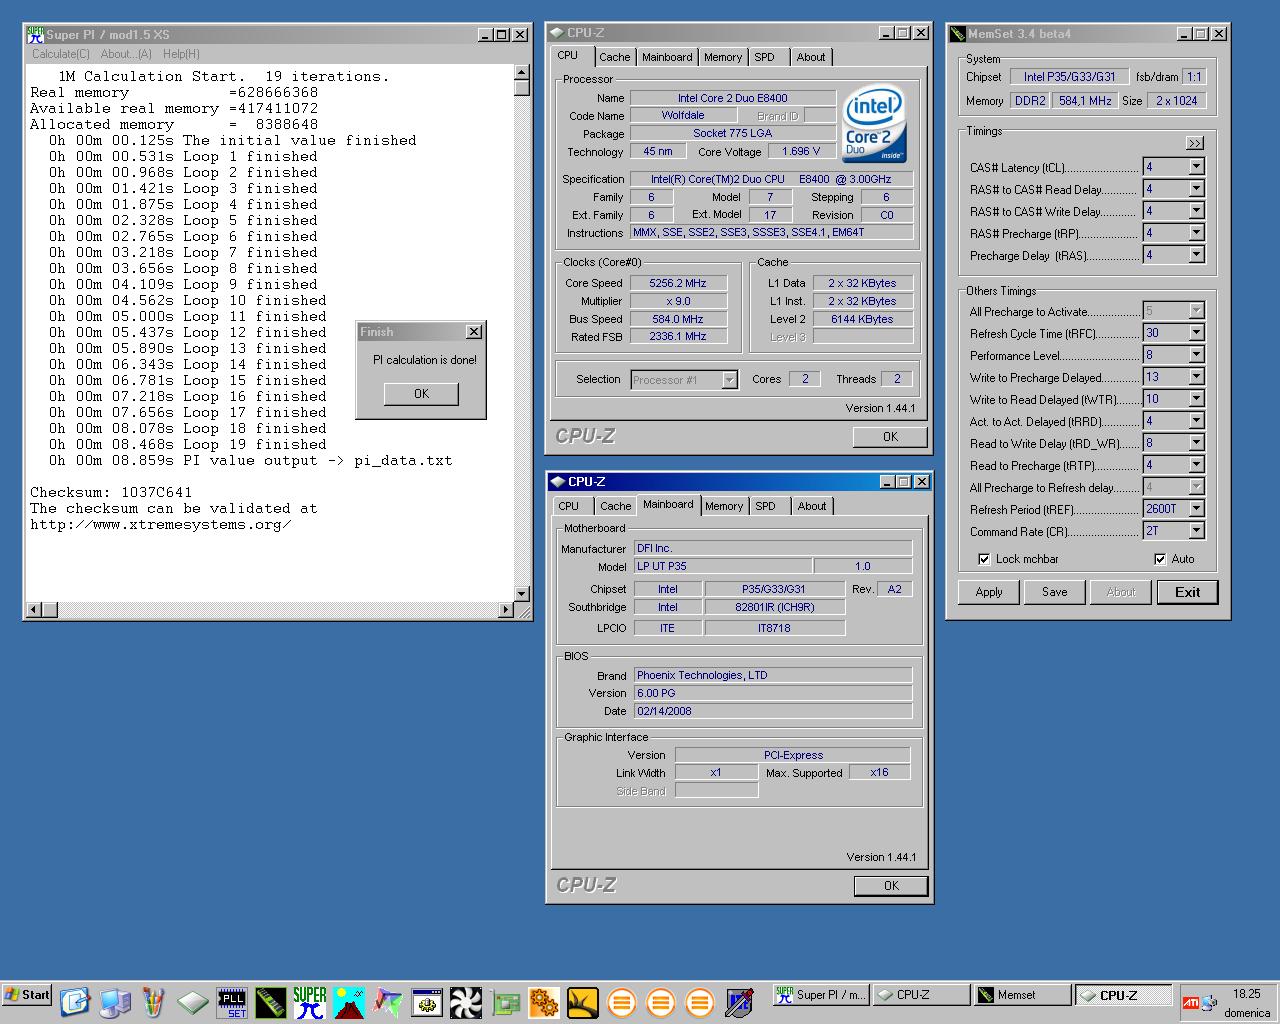
Task: Open Write to Precharge Delayed dropdown
Action: point(1196,377)
